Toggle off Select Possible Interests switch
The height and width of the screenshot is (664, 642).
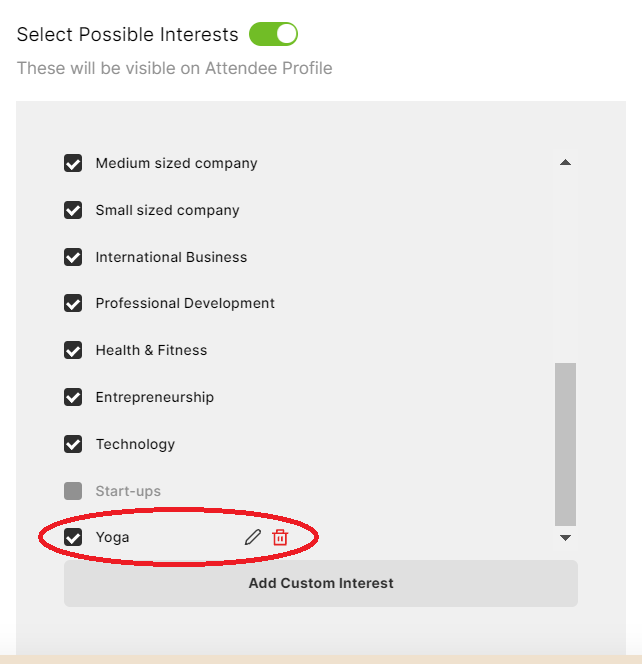coord(273,34)
